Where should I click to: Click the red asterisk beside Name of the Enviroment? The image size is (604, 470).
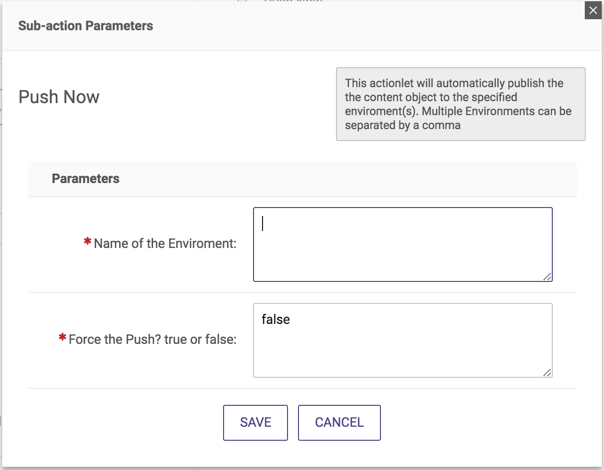coord(88,242)
